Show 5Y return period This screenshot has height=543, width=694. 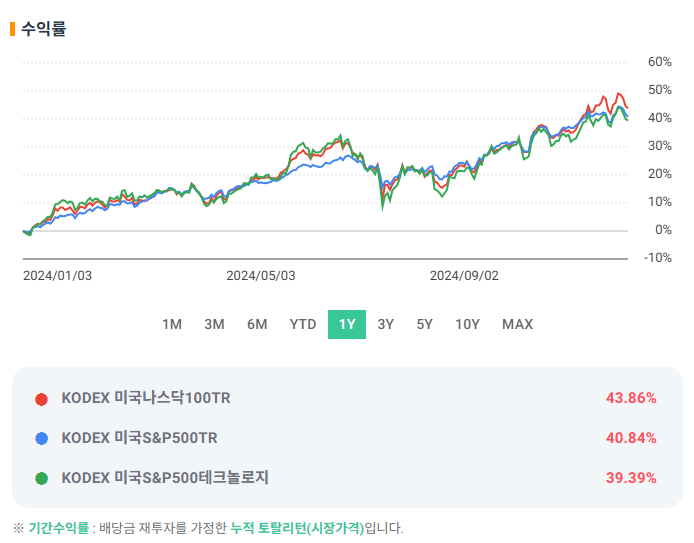click(x=424, y=324)
